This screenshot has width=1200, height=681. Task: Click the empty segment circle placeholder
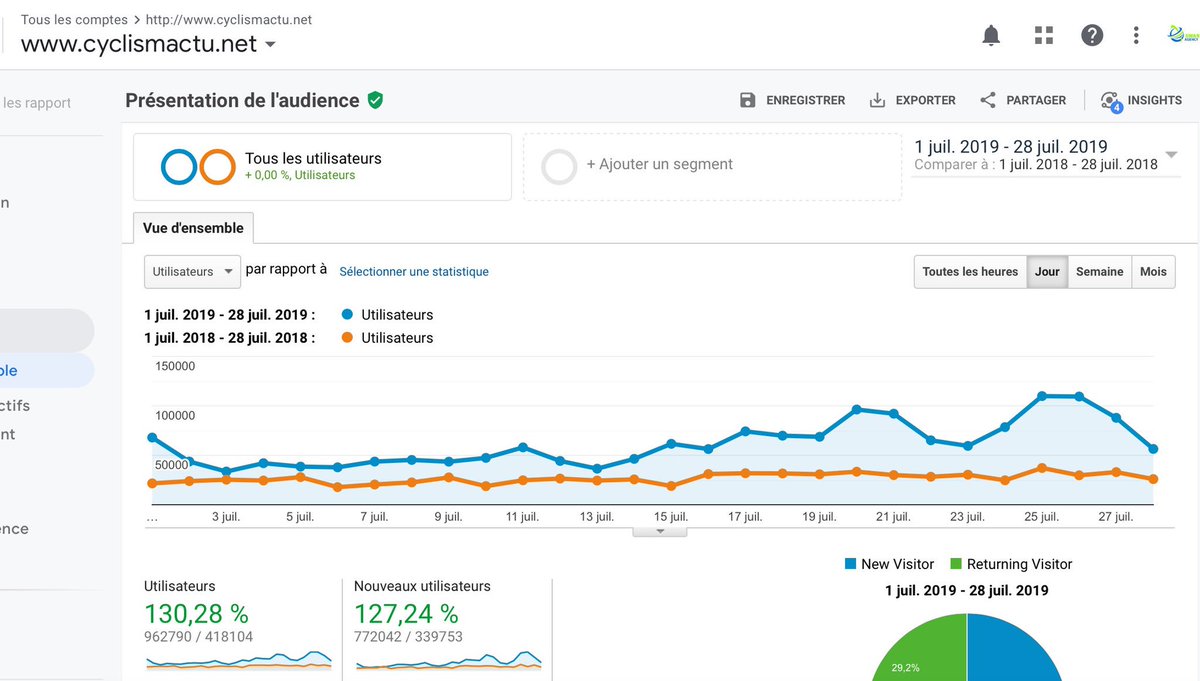(x=559, y=167)
